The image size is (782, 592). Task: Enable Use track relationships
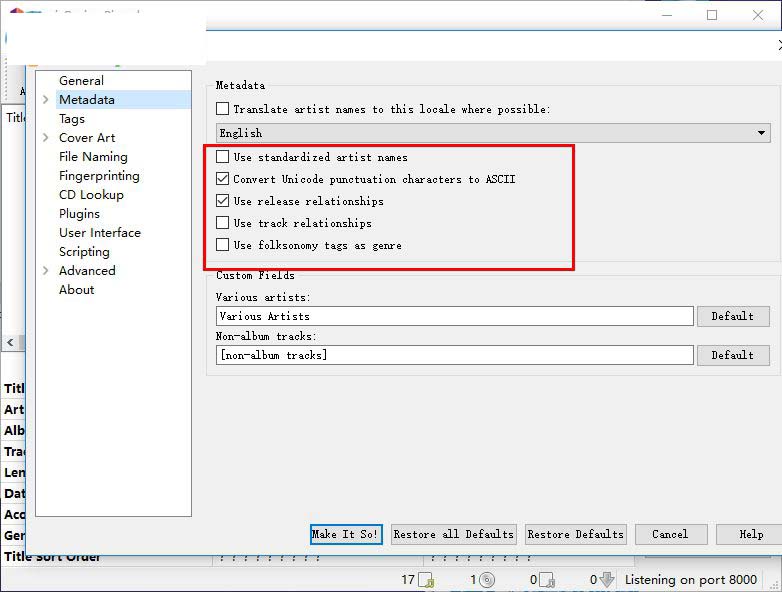(222, 222)
